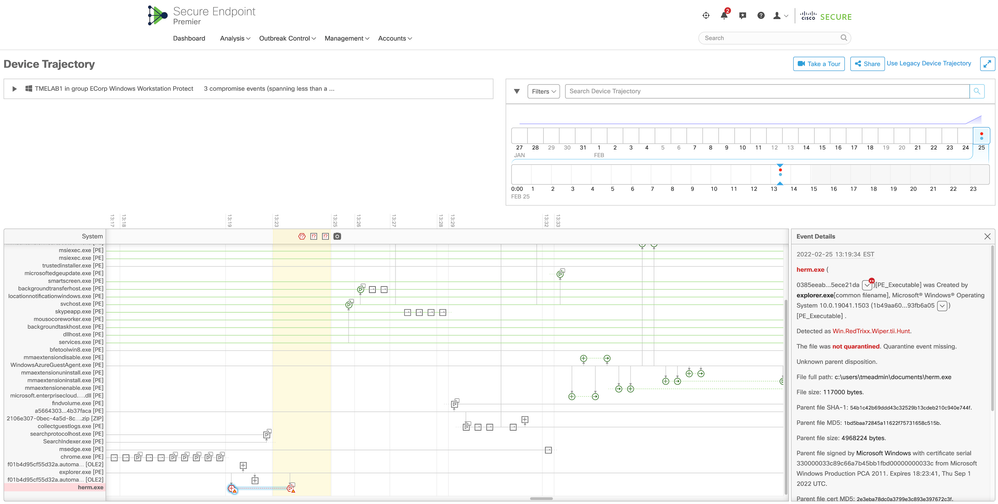Click the 3 compromise events summary text
The width and height of the screenshot is (998, 504).
tap(269, 89)
